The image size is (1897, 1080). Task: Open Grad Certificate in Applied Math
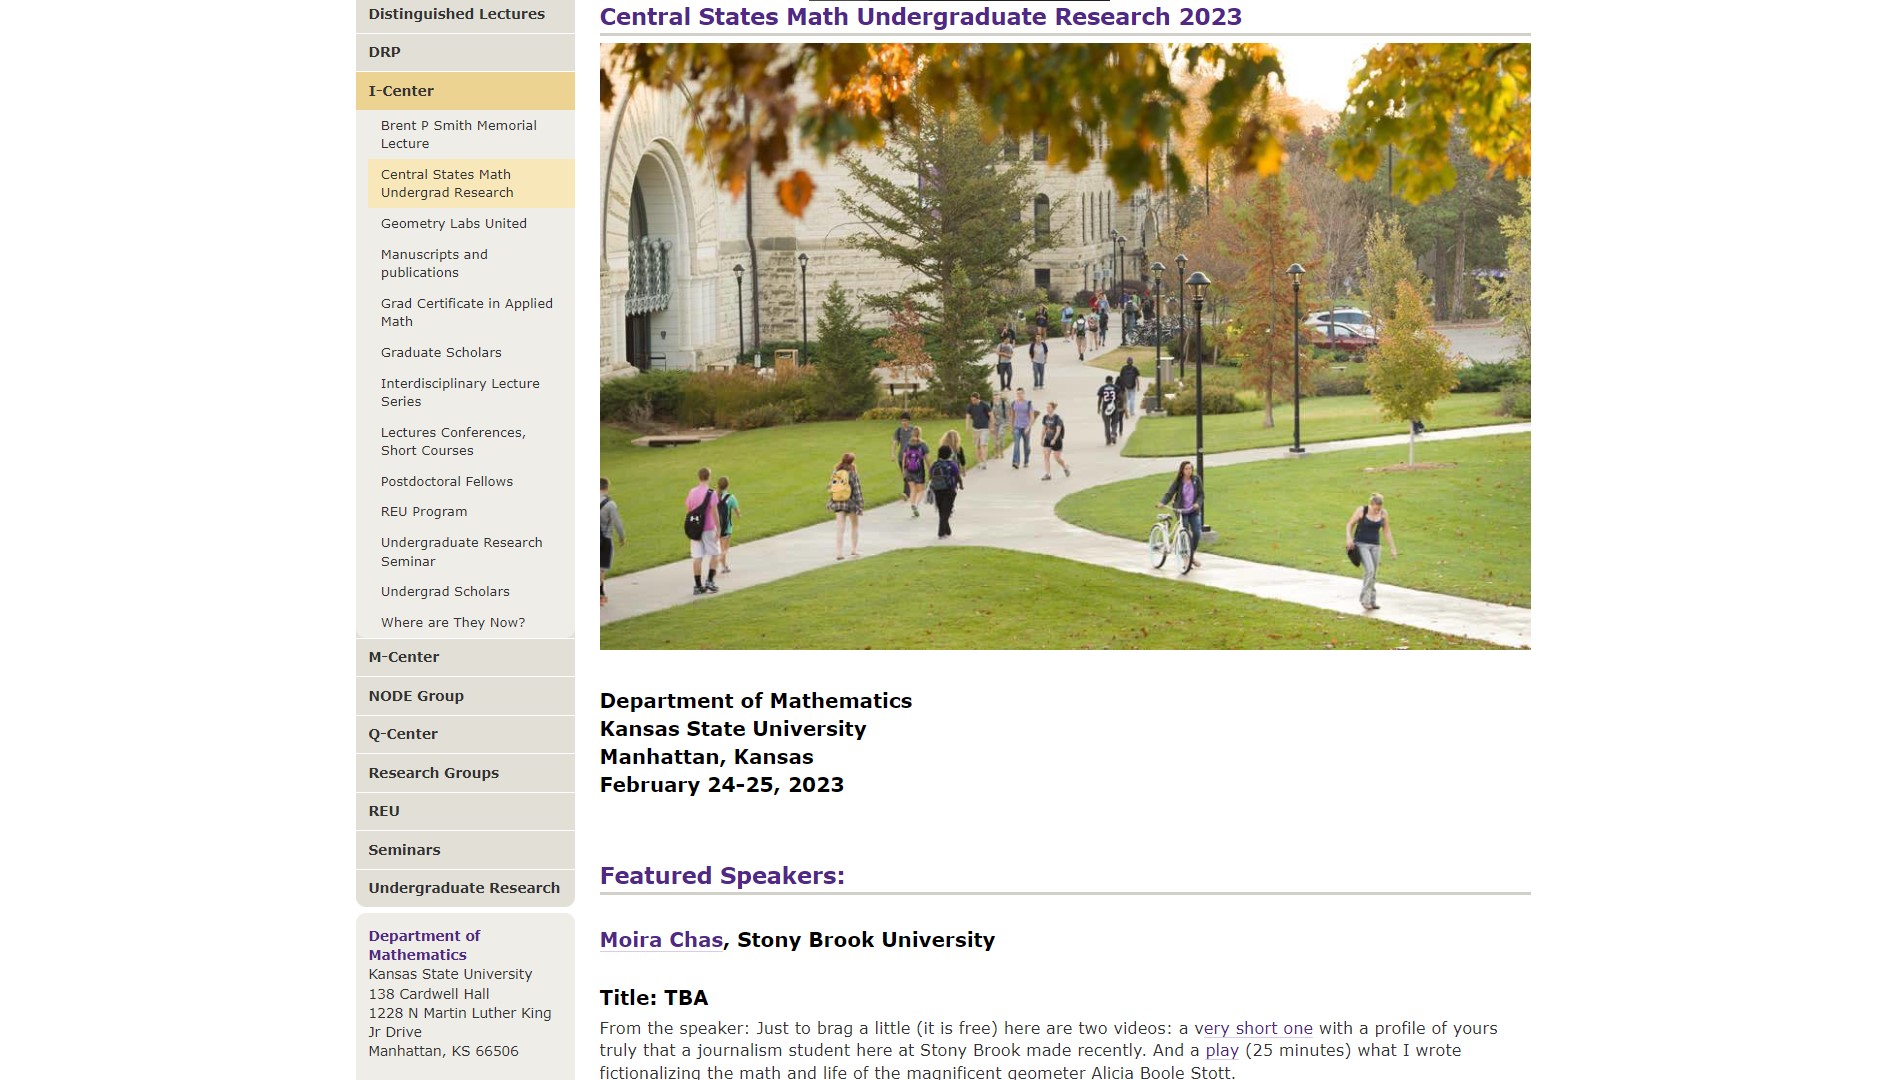[466, 312]
